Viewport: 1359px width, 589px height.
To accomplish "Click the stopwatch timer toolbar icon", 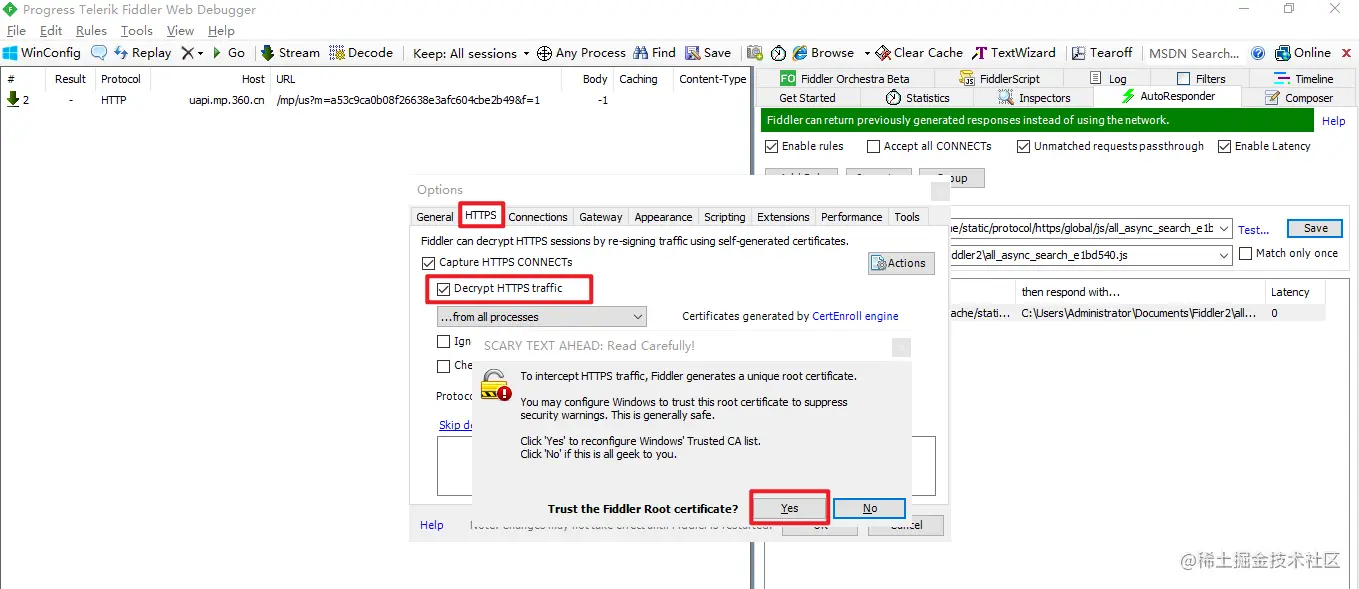I will click(x=778, y=53).
